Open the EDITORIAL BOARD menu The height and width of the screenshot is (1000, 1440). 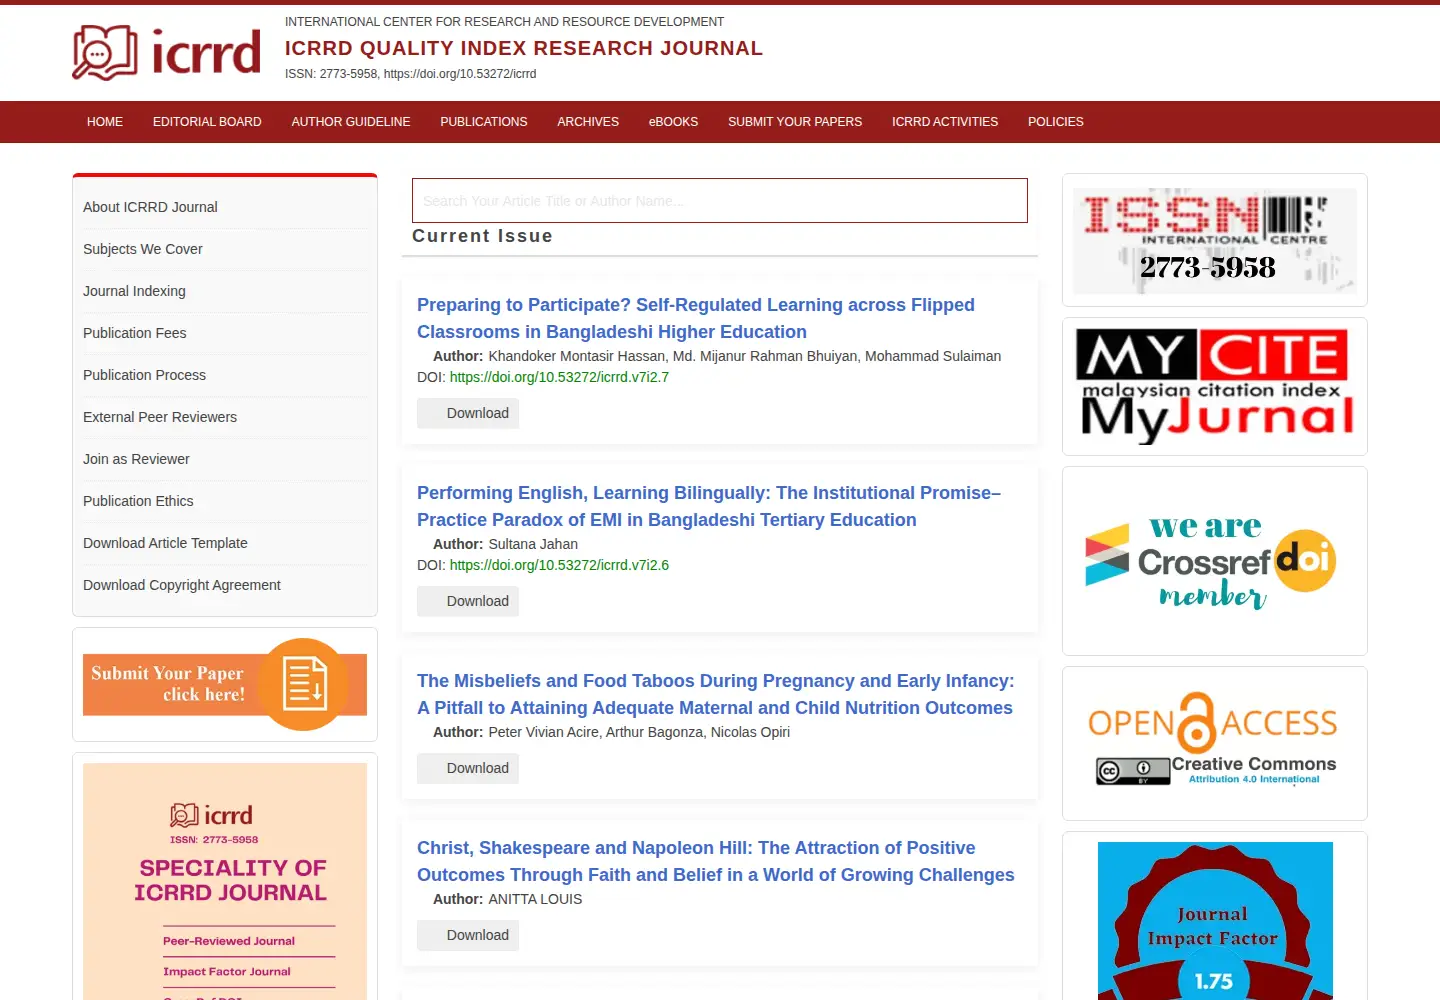(207, 122)
